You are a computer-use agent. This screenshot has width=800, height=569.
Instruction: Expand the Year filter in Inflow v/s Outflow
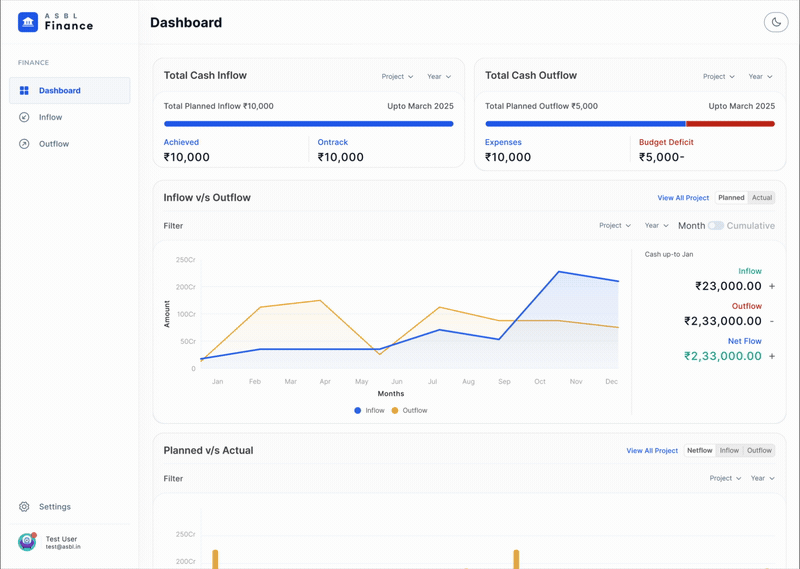point(656,225)
